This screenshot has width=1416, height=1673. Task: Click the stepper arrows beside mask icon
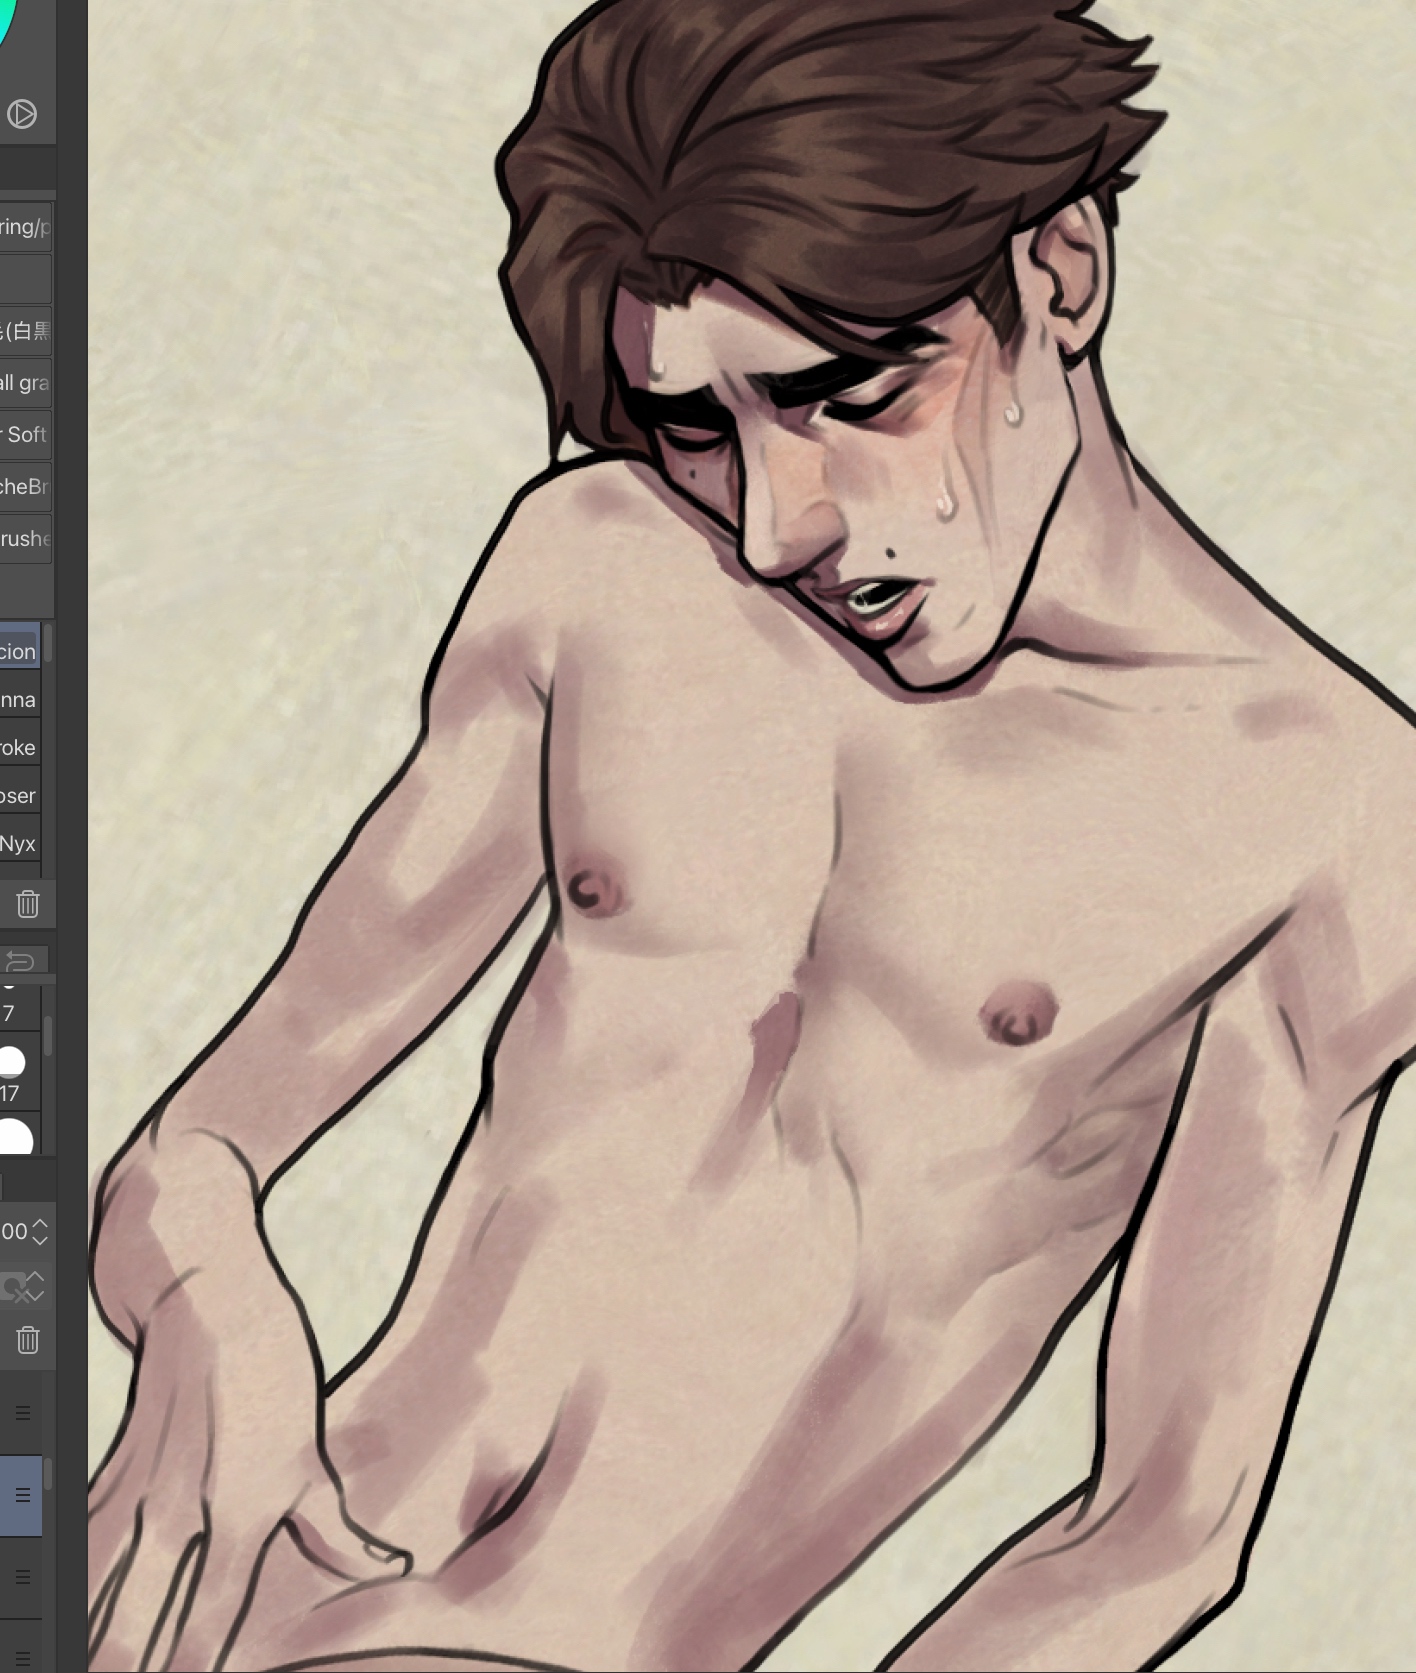36,1287
